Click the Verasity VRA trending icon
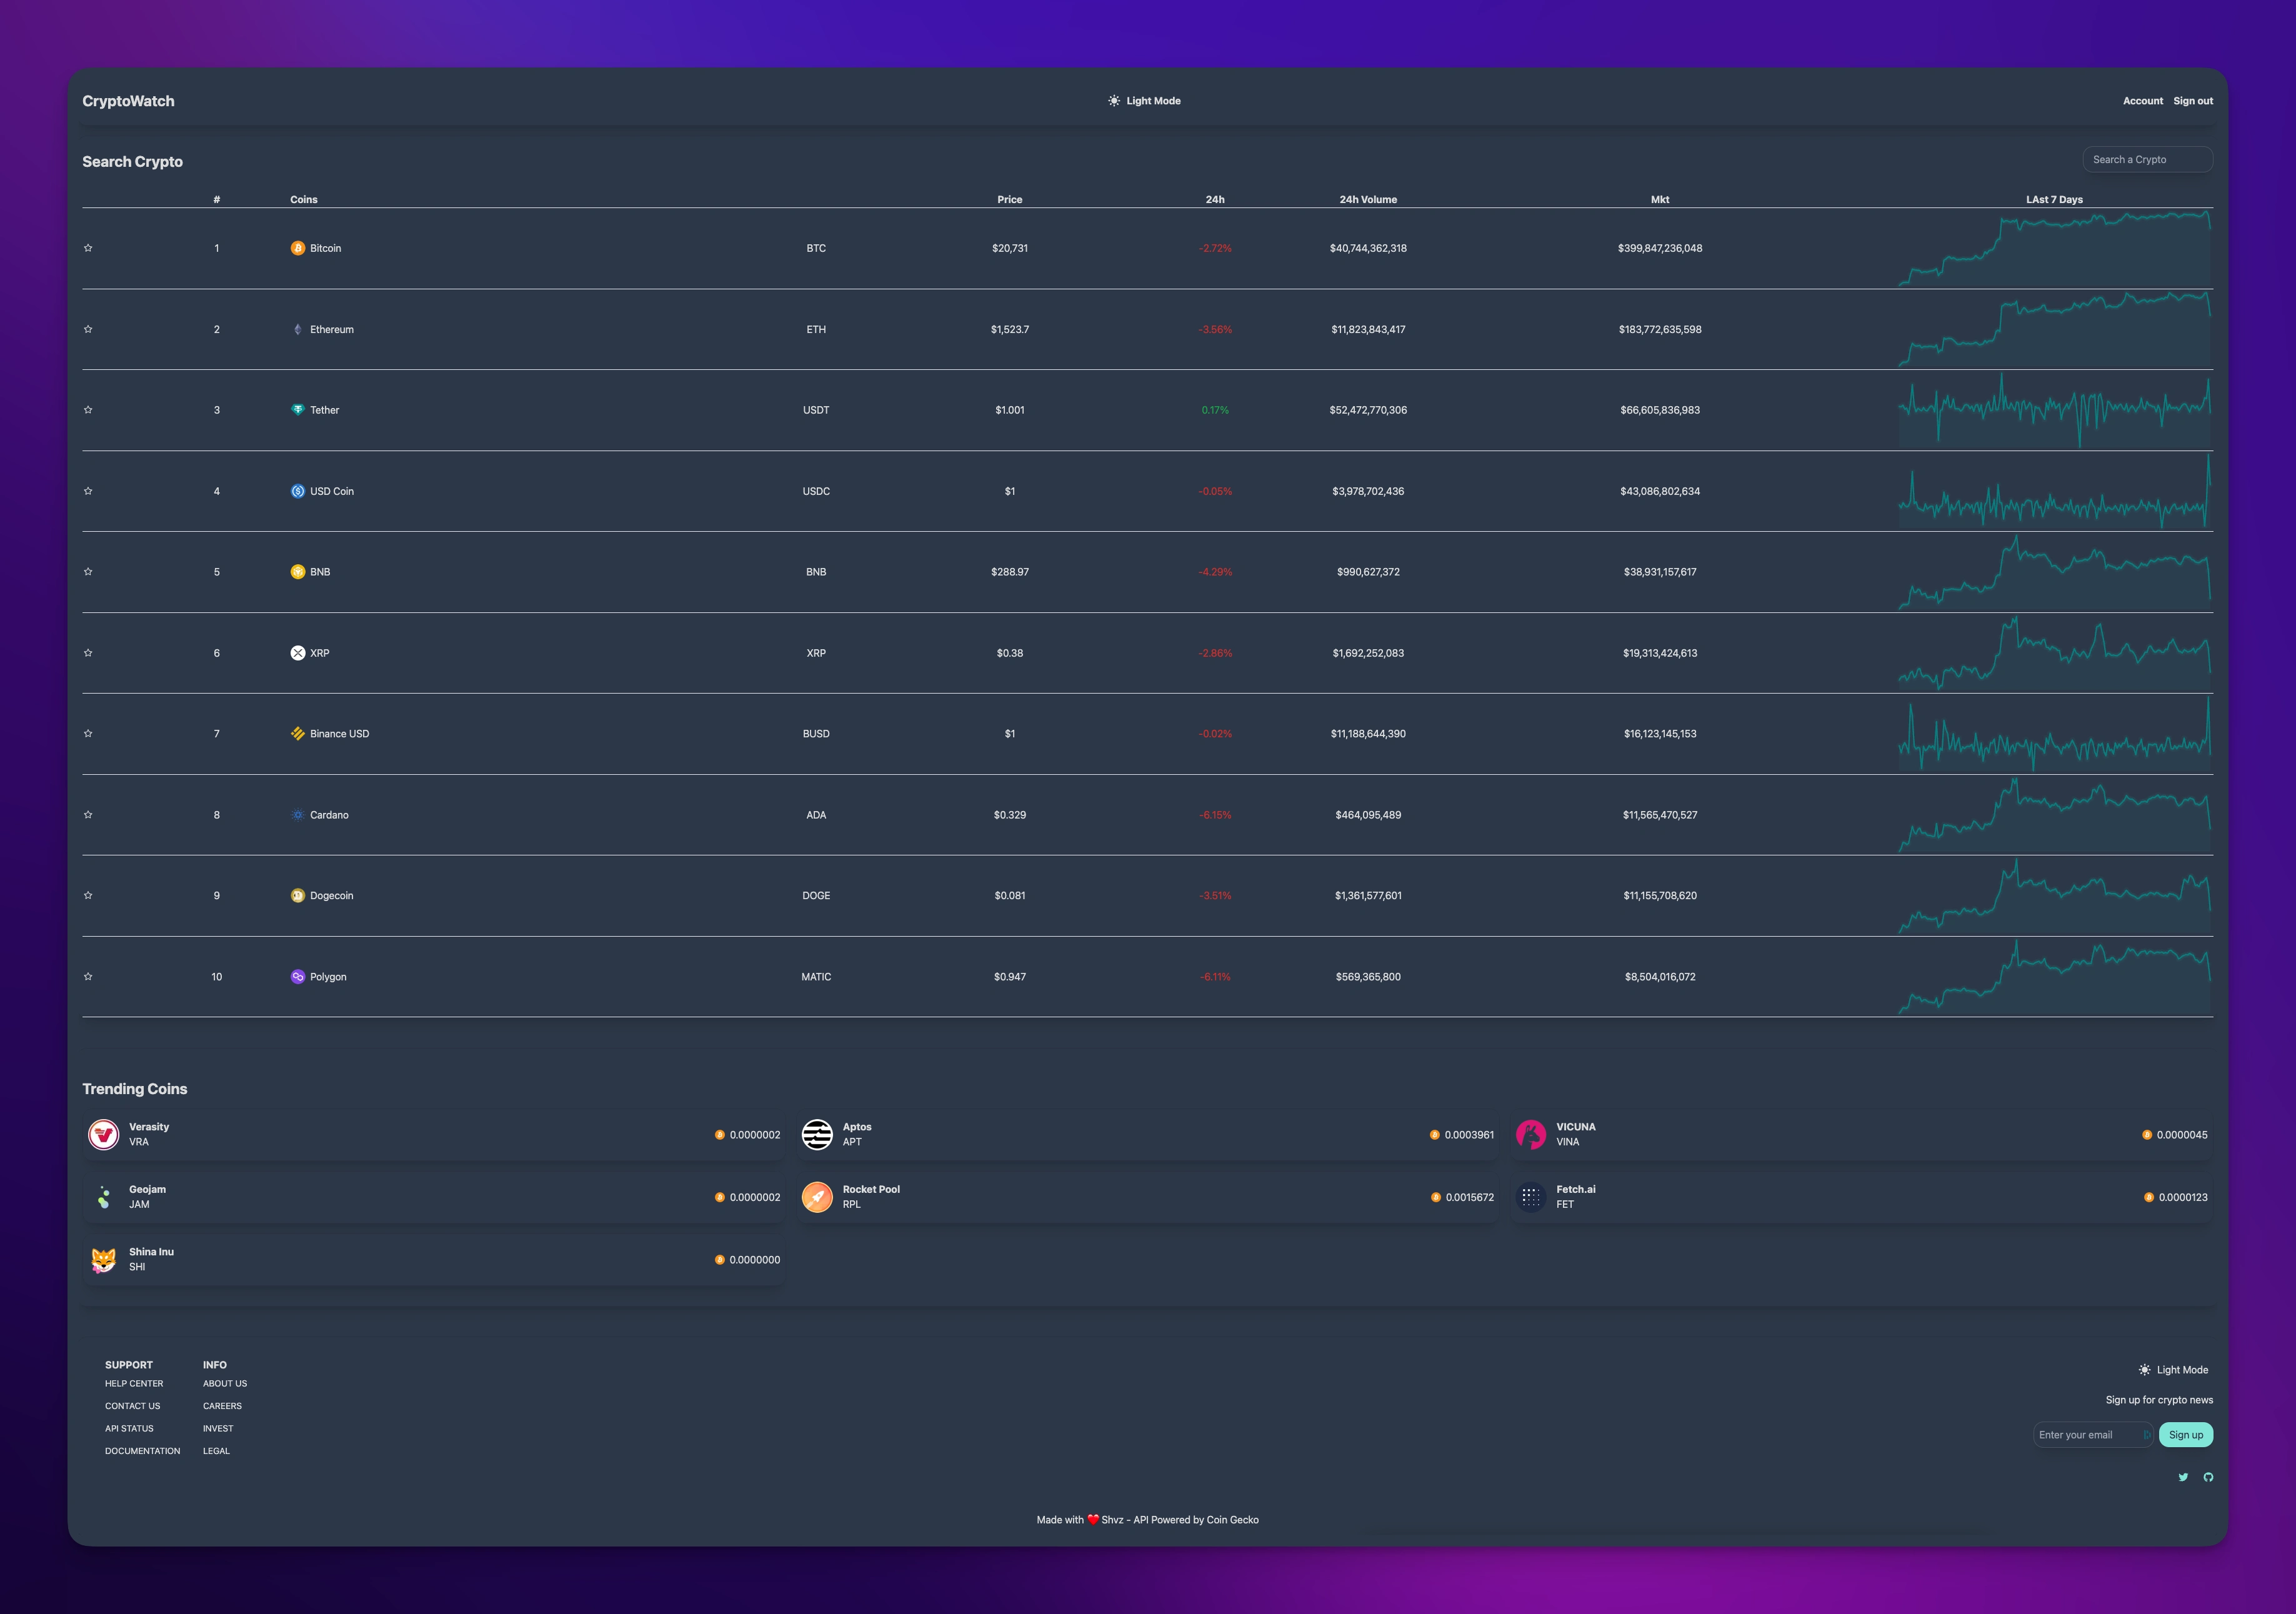Viewport: 2296px width, 1614px height. pos(105,1133)
